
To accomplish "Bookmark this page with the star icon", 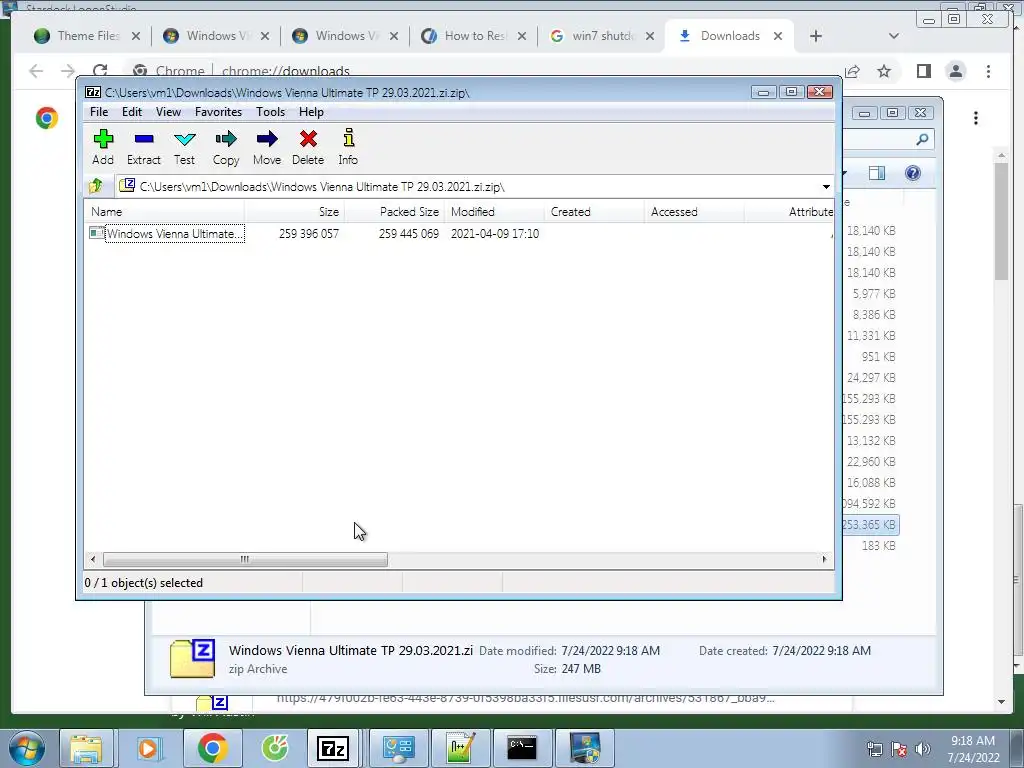I will pyautogui.click(x=884, y=71).
